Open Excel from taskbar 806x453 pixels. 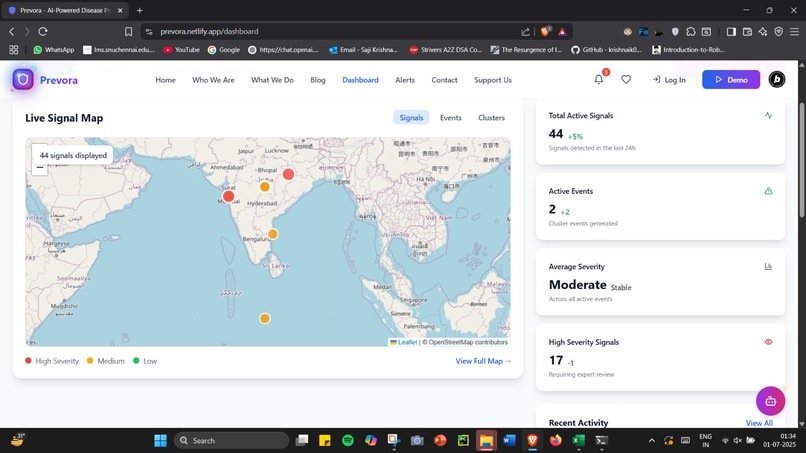pyautogui.click(x=579, y=440)
